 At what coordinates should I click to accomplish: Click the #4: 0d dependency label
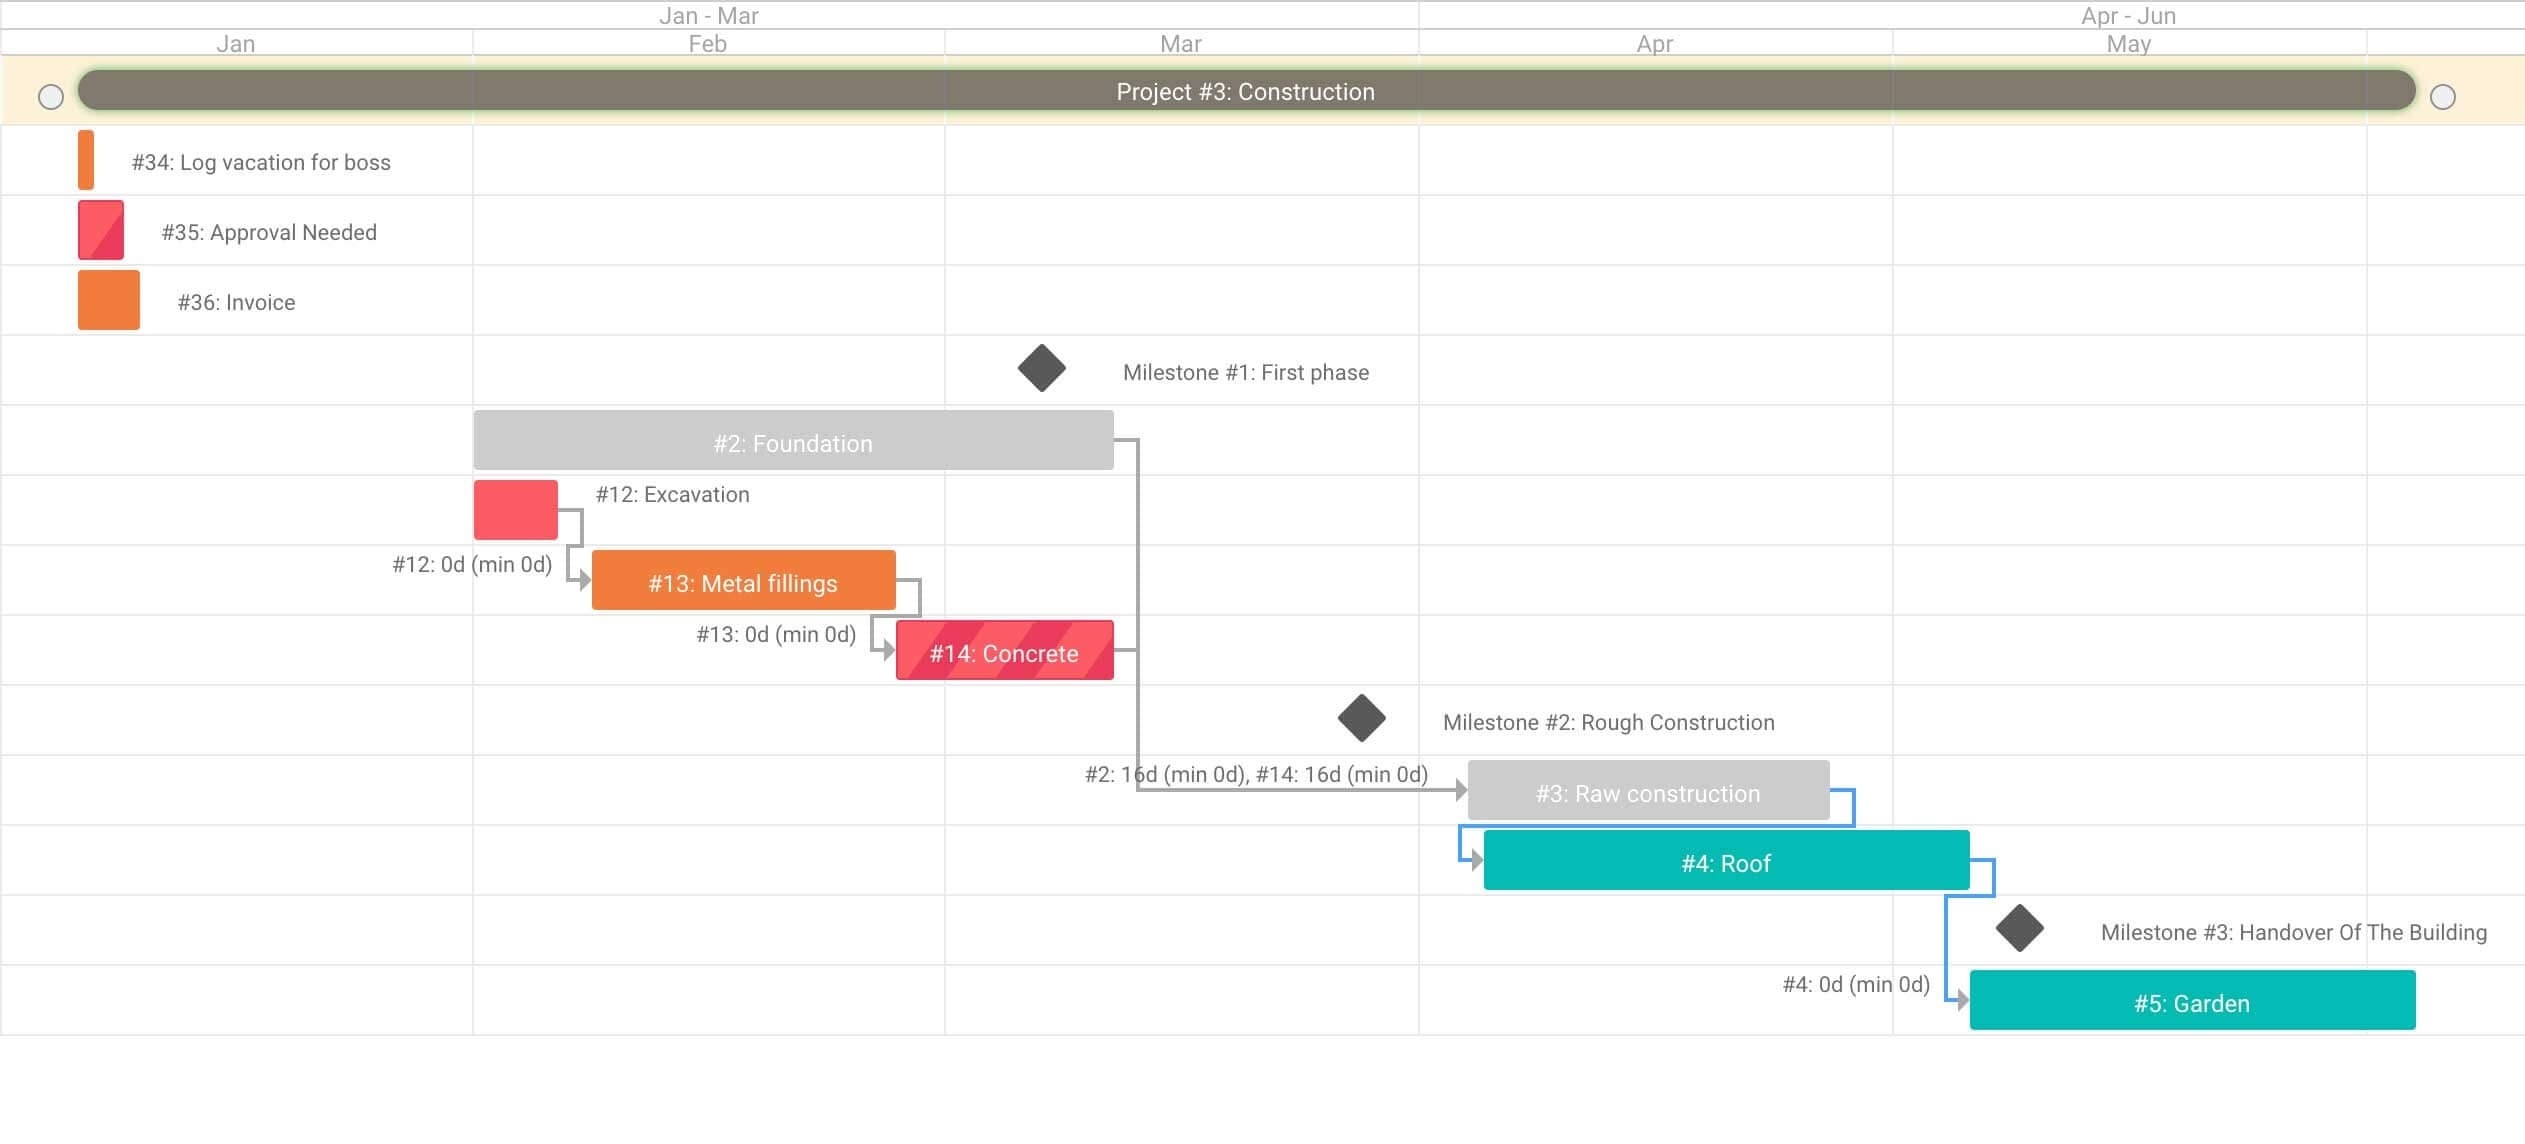point(1856,984)
